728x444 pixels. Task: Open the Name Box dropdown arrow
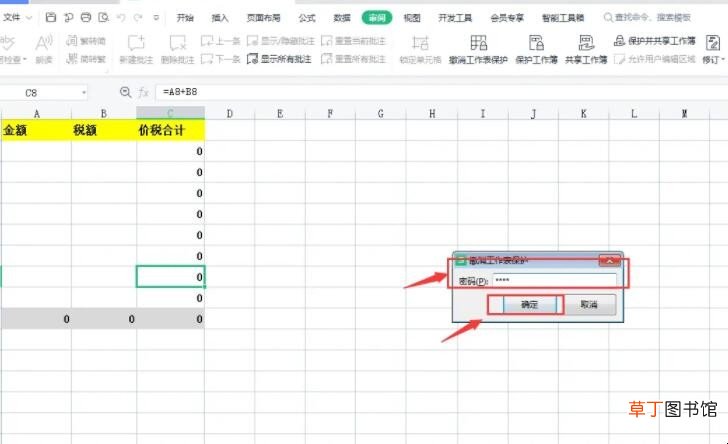[x=84, y=92]
